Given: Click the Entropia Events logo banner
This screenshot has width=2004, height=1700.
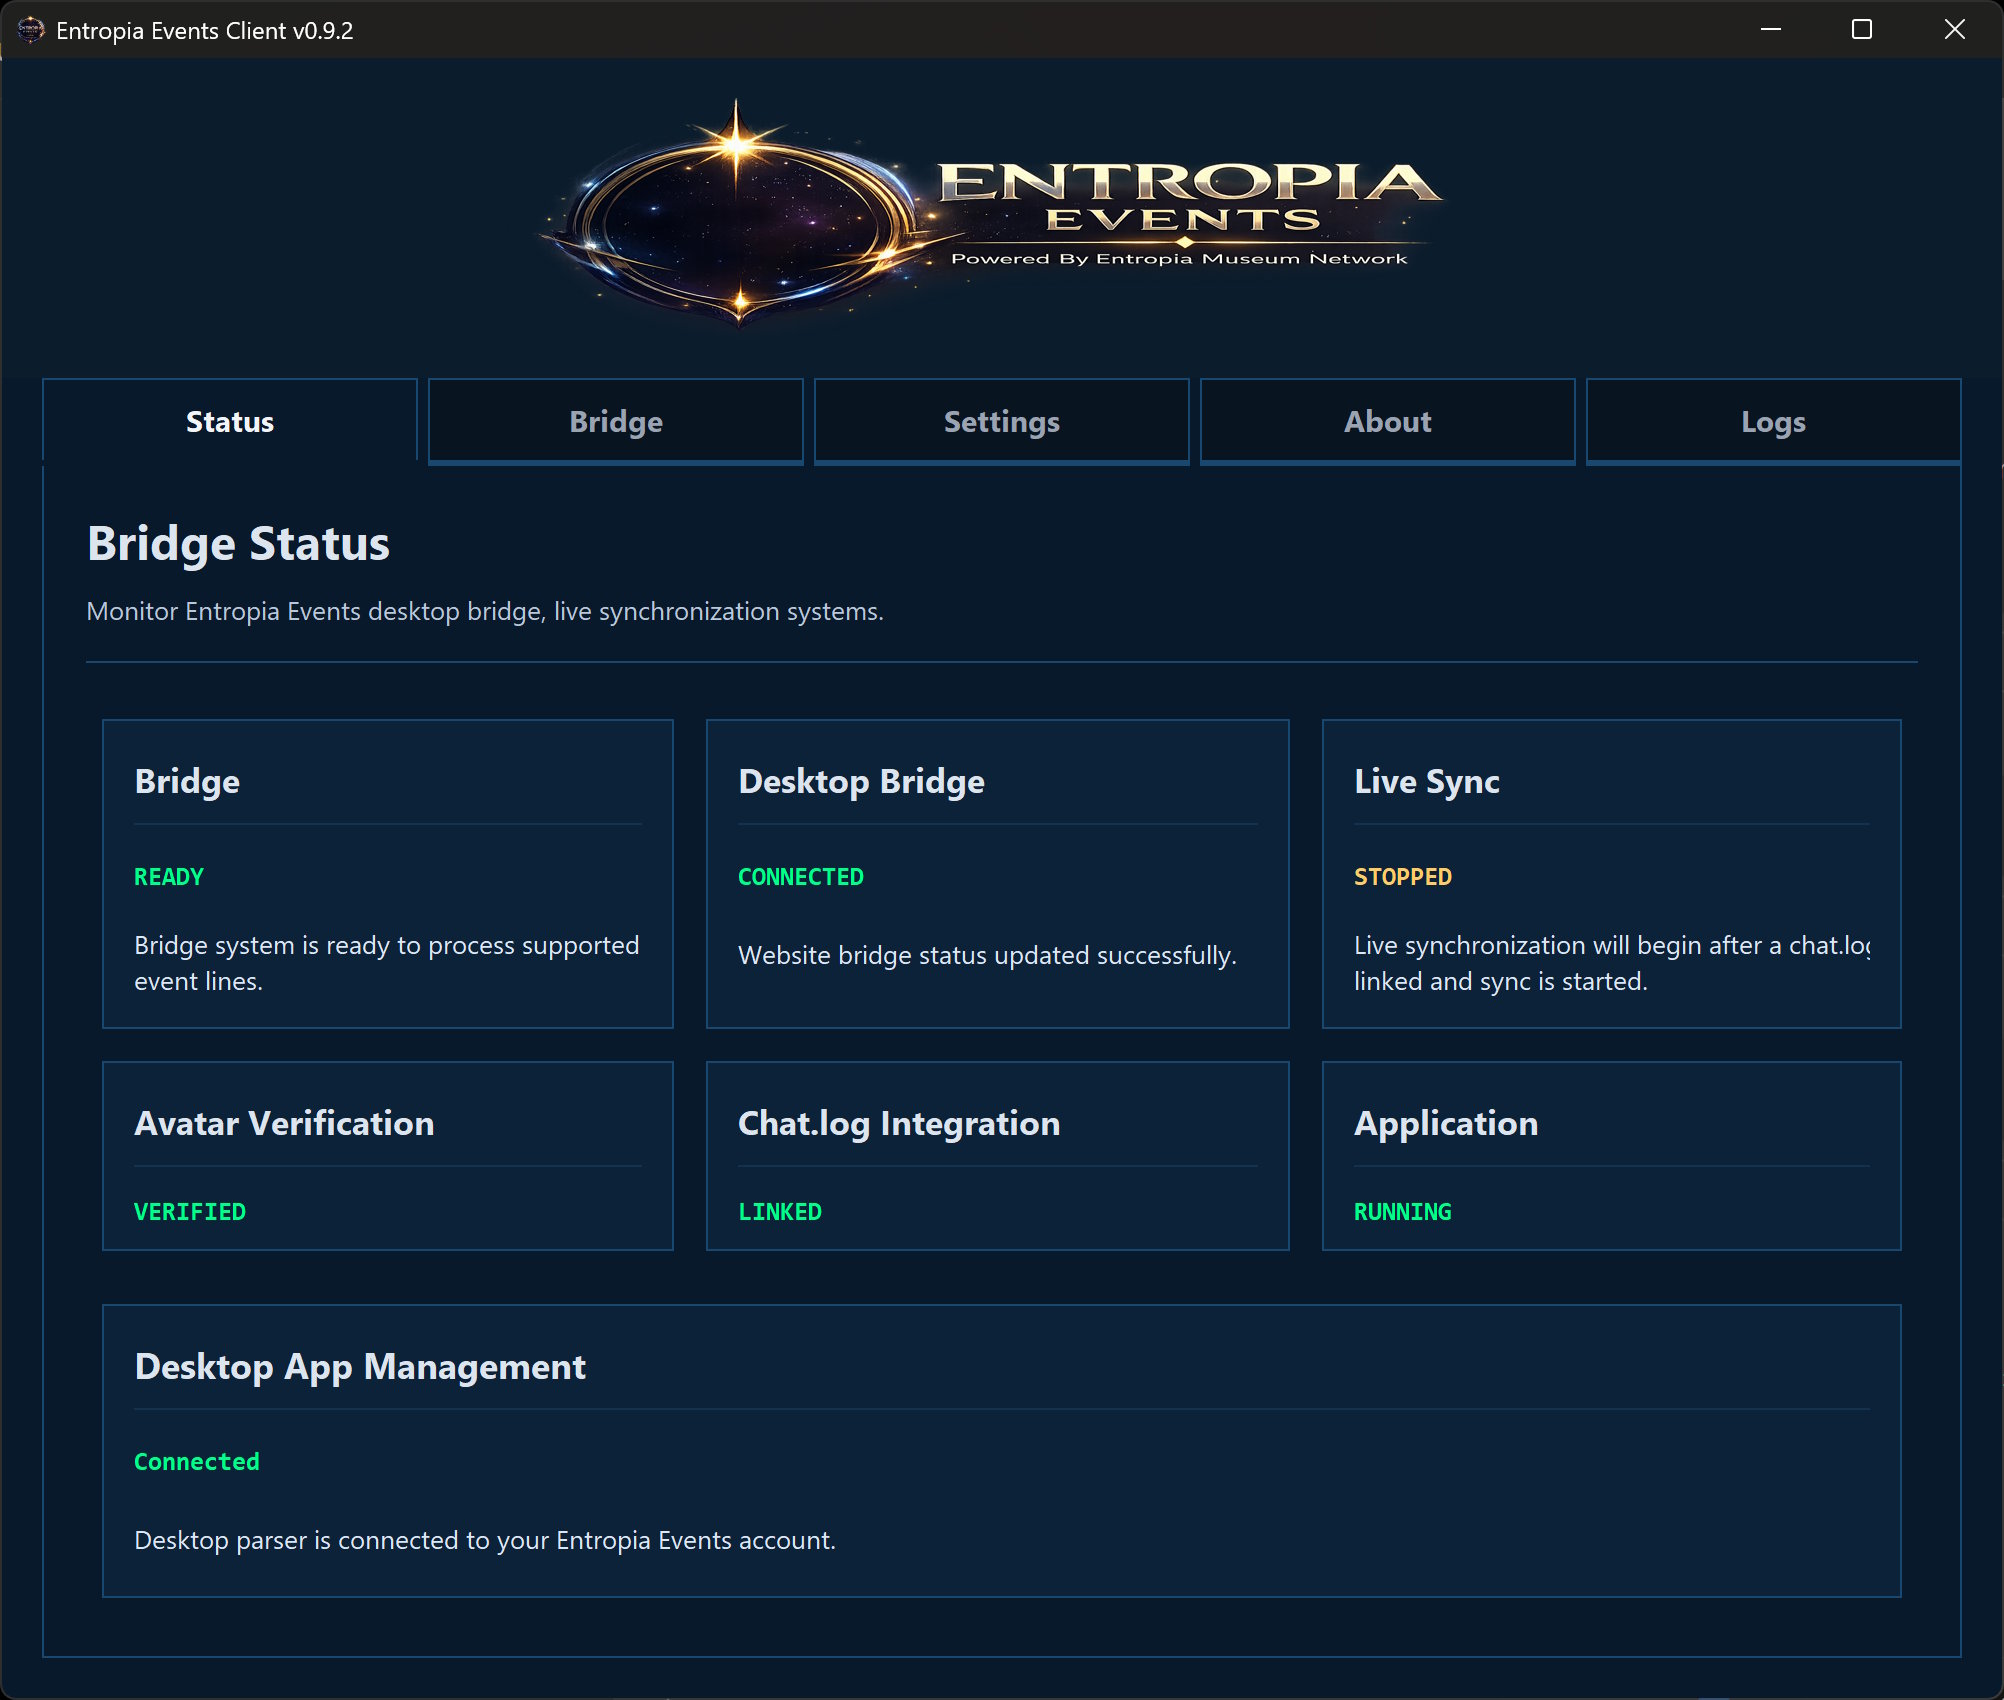Looking at the screenshot, I should (x=990, y=213).
